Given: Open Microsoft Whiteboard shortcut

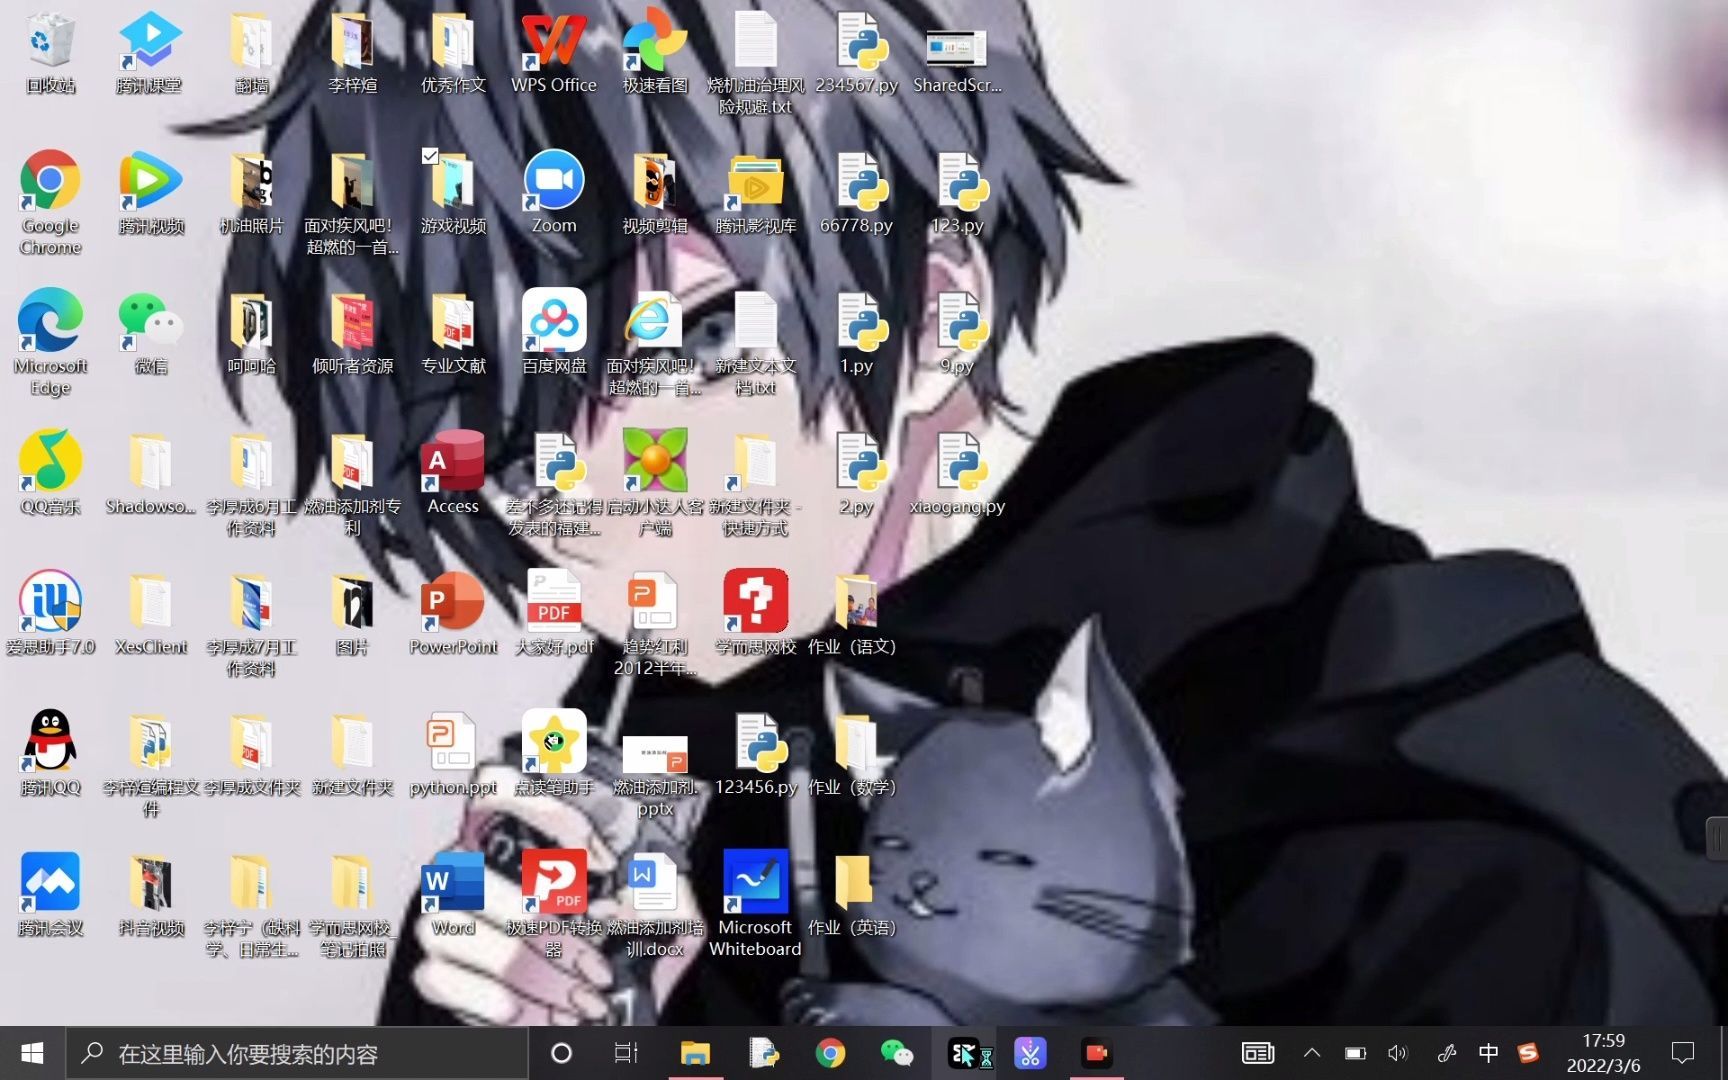Looking at the screenshot, I should [755, 903].
